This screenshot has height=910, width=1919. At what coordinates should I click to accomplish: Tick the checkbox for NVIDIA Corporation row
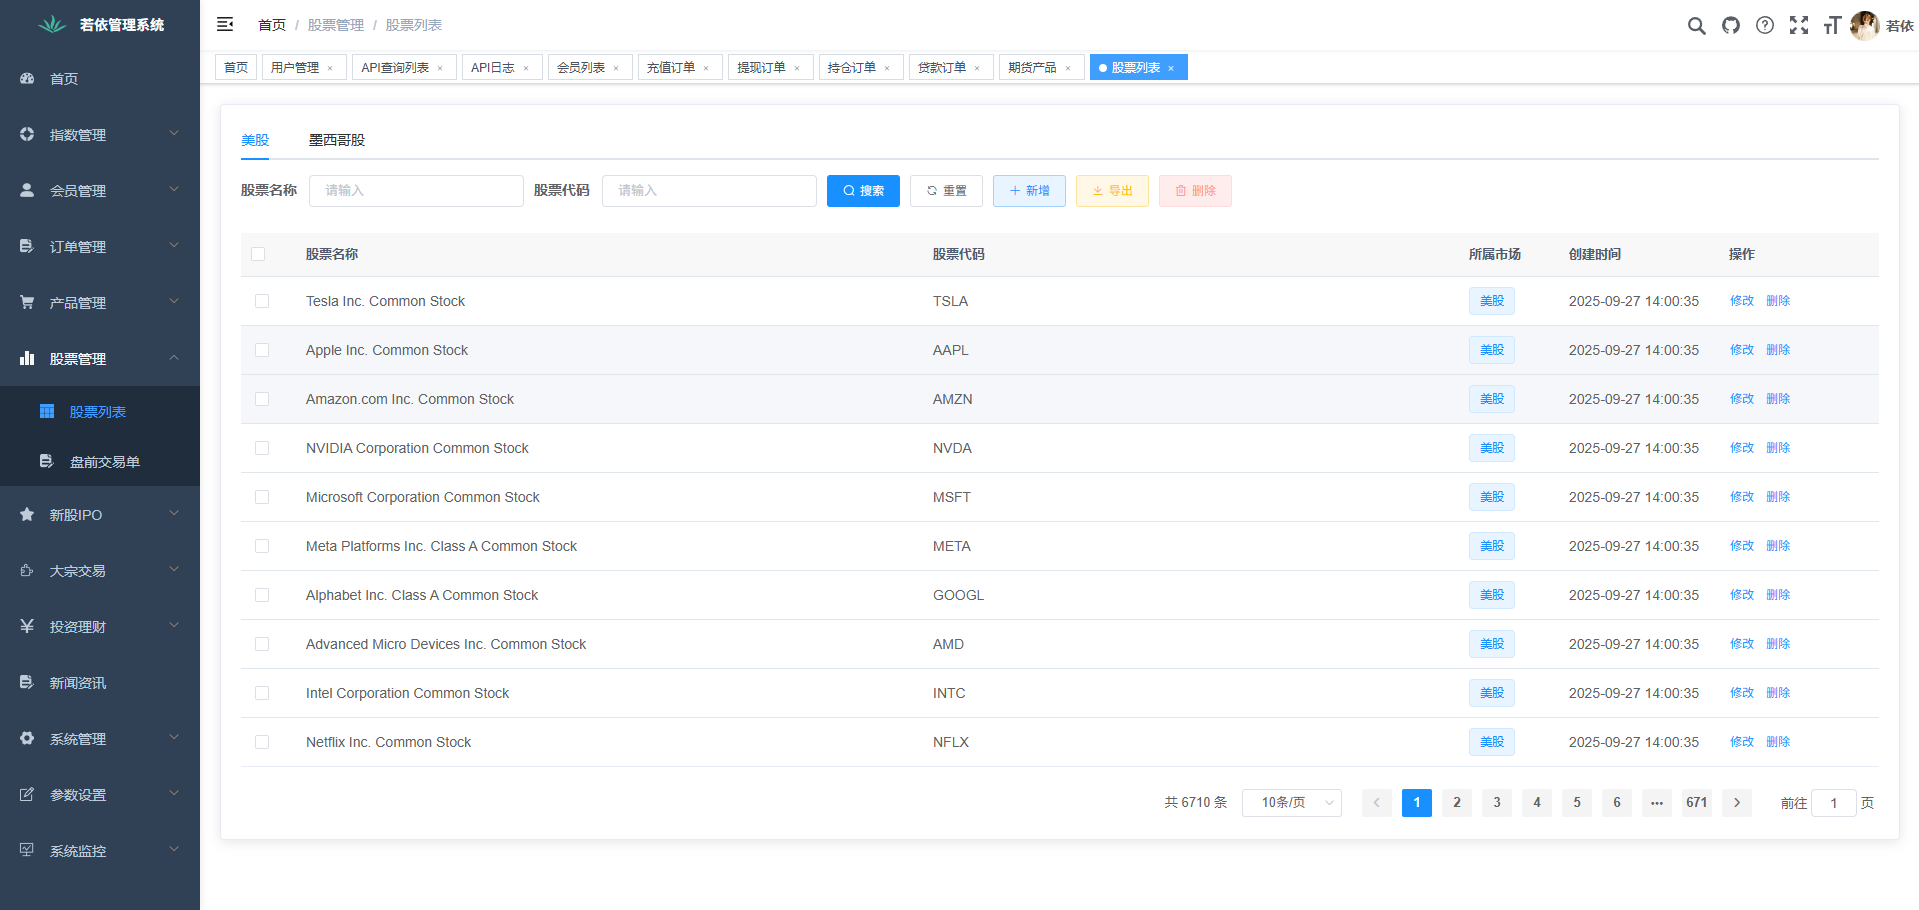click(262, 448)
